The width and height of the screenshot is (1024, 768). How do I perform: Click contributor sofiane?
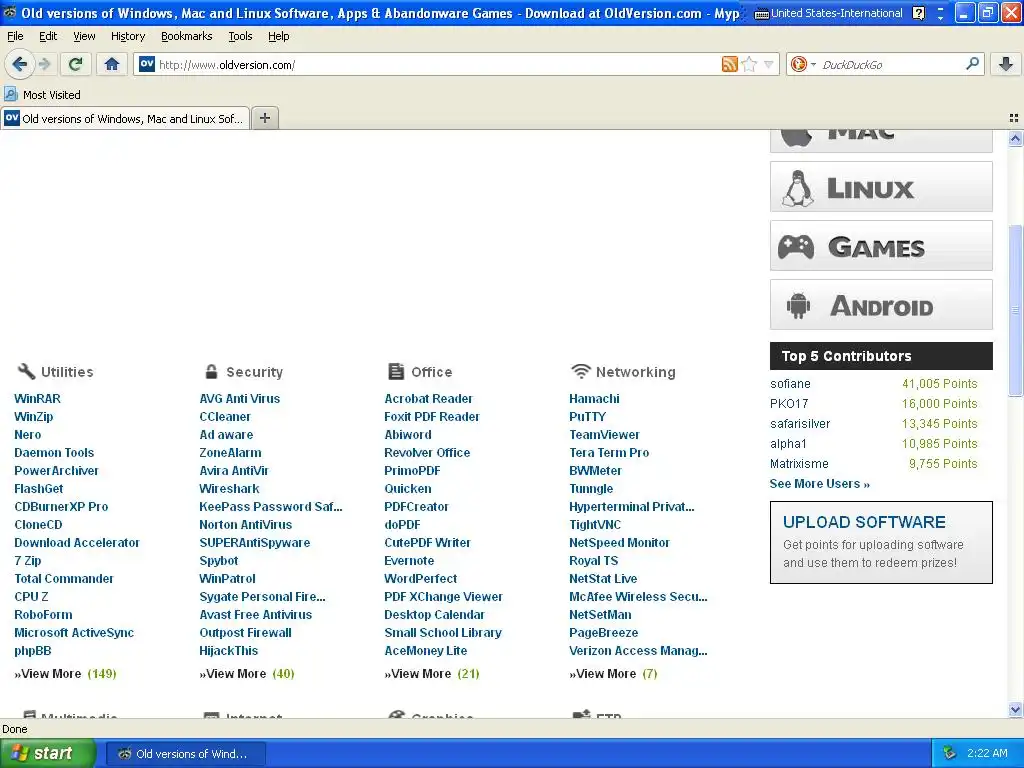tap(790, 383)
